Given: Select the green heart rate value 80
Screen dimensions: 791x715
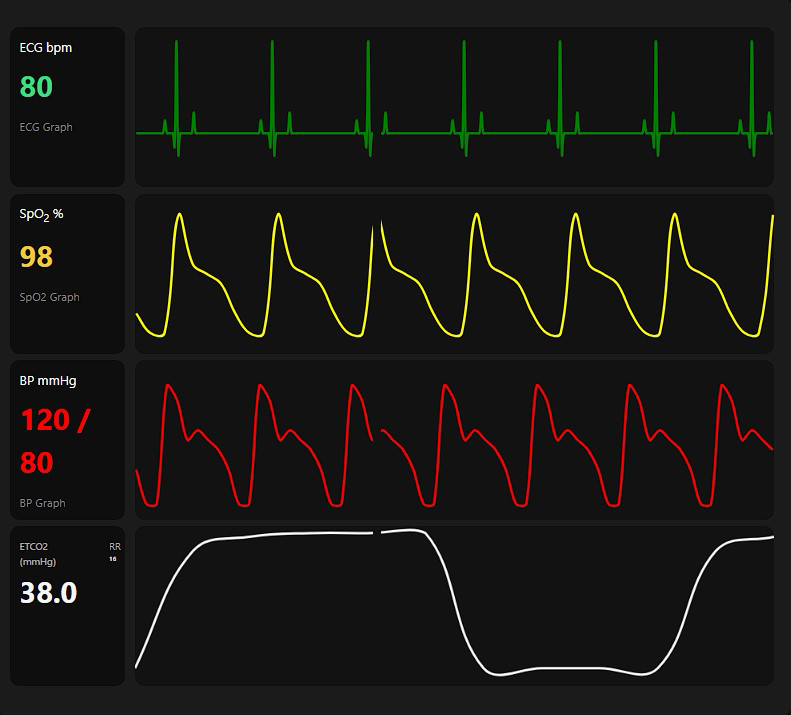Looking at the screenshot, I should coord(36,87).
